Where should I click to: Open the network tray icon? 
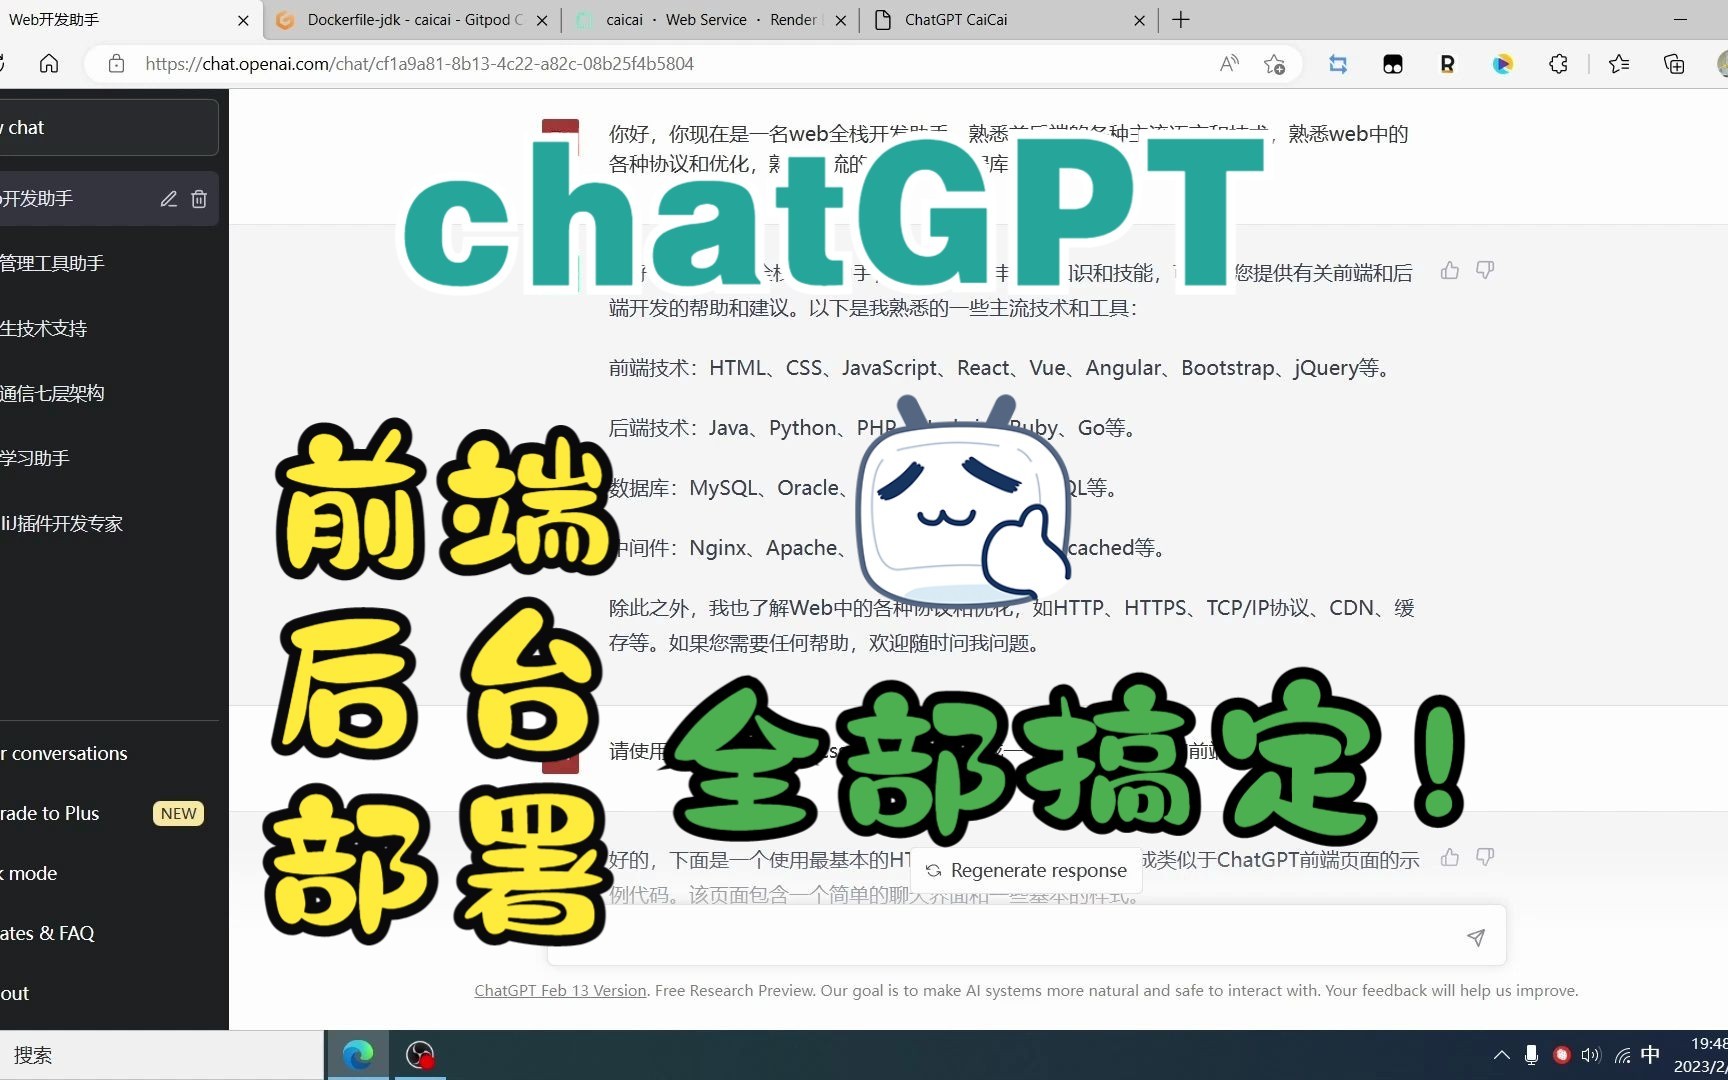tap(1622, 1055)
